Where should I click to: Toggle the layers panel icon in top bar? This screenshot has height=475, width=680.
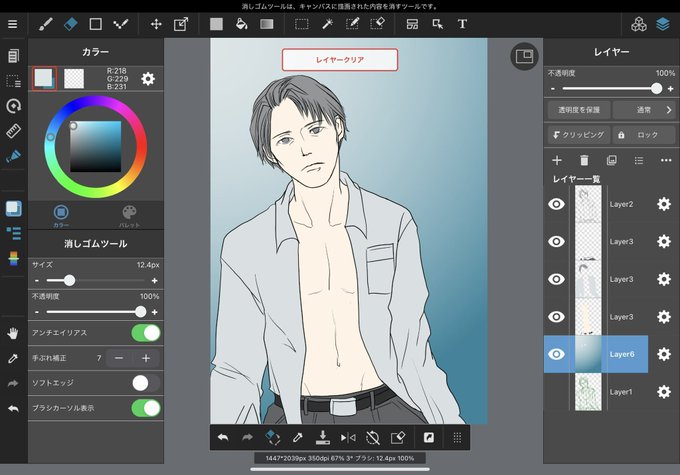pos(663,24)
